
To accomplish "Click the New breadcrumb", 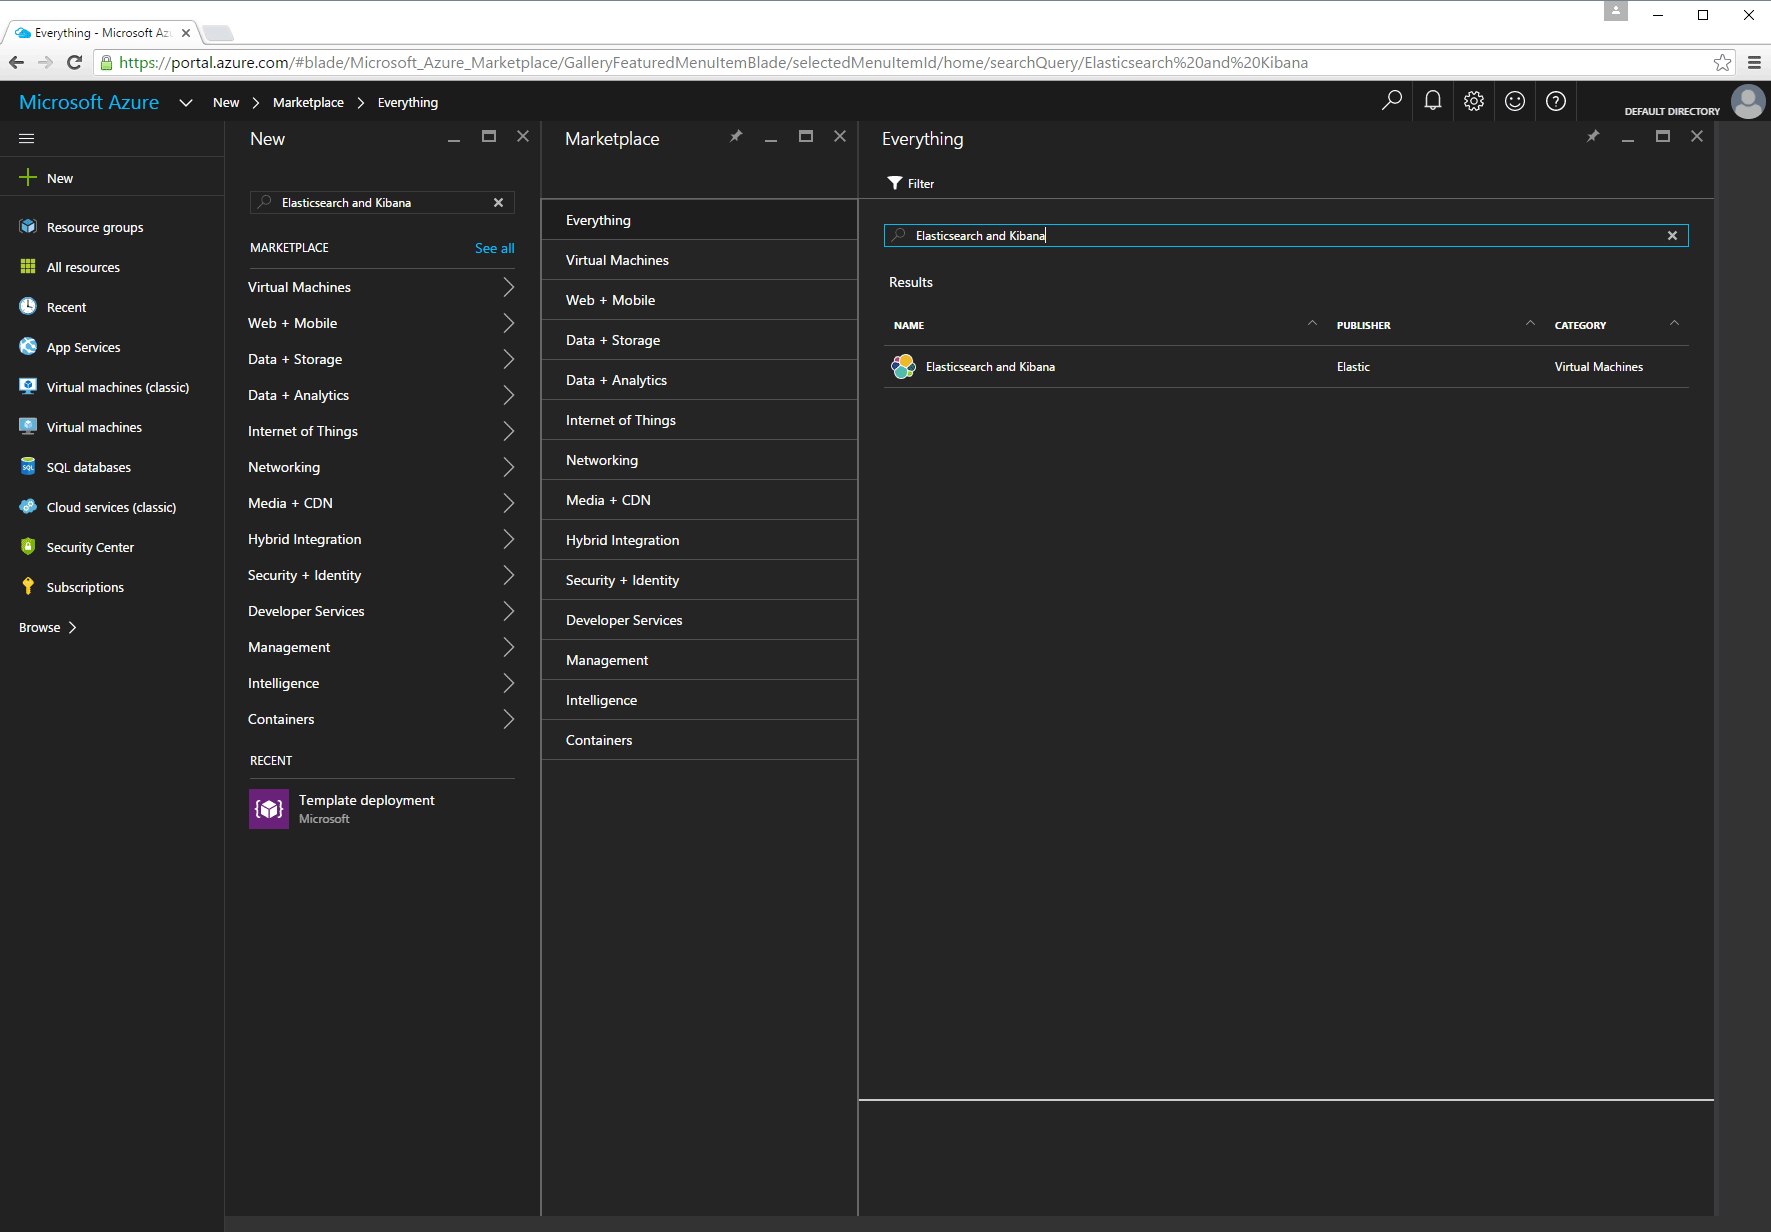I will coord(226,102).
